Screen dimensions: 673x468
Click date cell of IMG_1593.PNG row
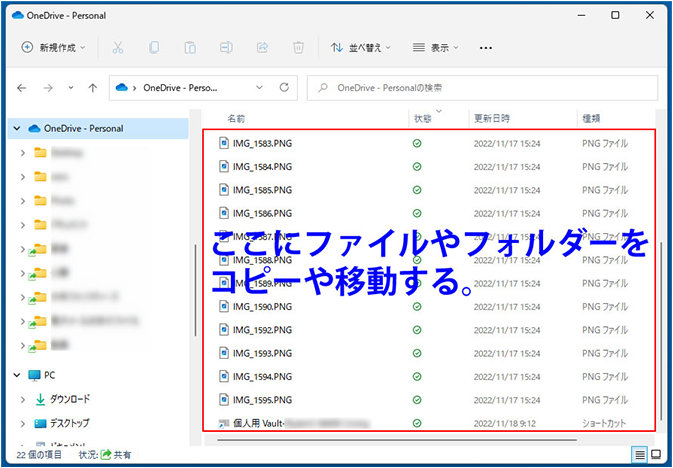pyautogui.click(x=507, y=353)
